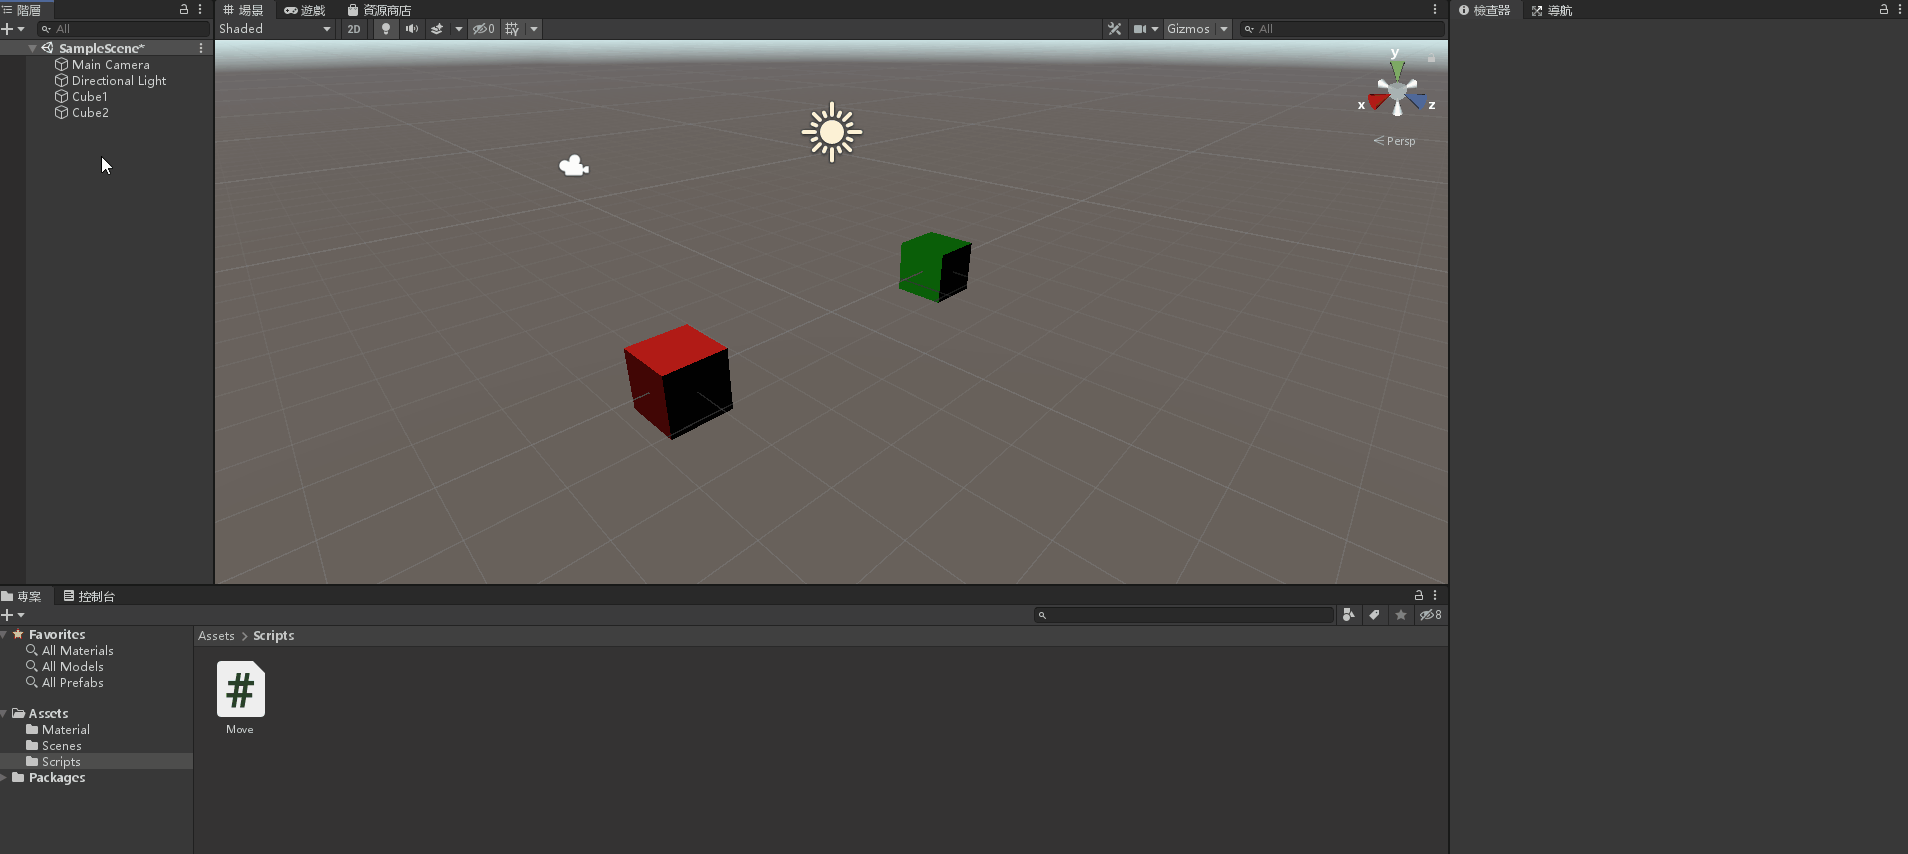The height and width of the screenshot is (854, 1908).
Task: Switch to the 遊戲 (Game) tab
Action: [305, 10]
